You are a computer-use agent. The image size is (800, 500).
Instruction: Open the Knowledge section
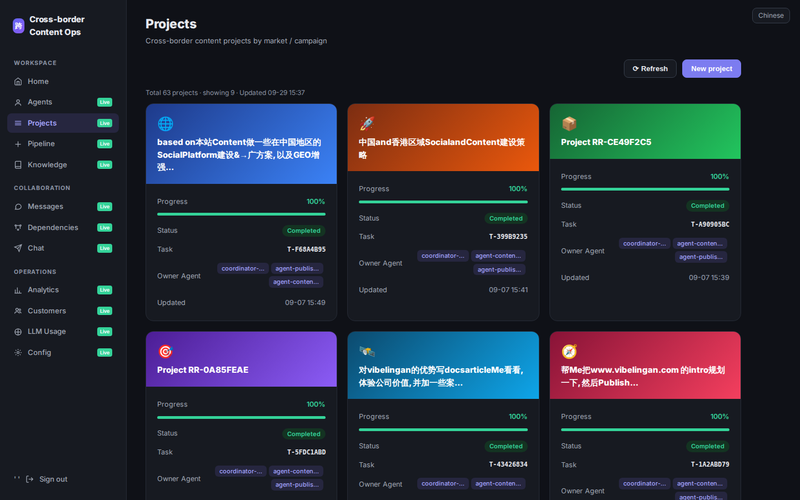(x=63, y=165)
